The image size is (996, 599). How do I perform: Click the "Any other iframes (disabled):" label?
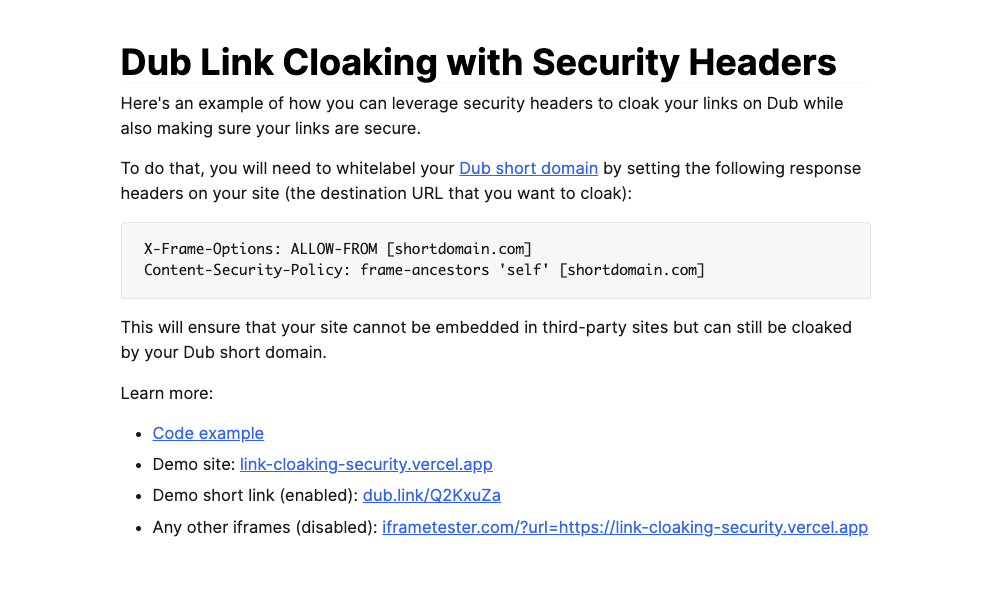click(265, 527)
